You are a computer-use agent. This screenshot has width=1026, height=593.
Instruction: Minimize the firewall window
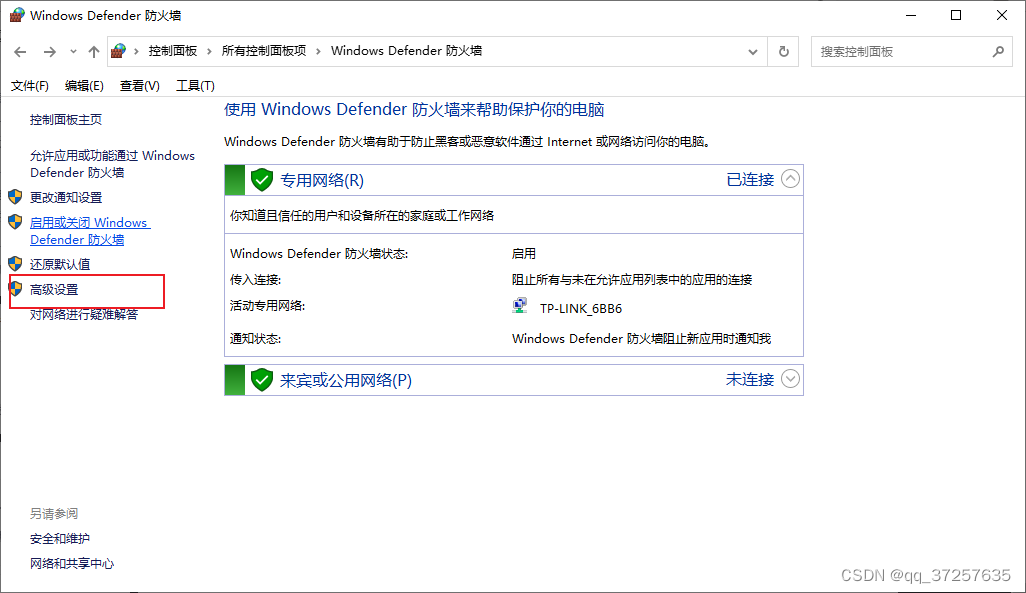coord(911,15)
